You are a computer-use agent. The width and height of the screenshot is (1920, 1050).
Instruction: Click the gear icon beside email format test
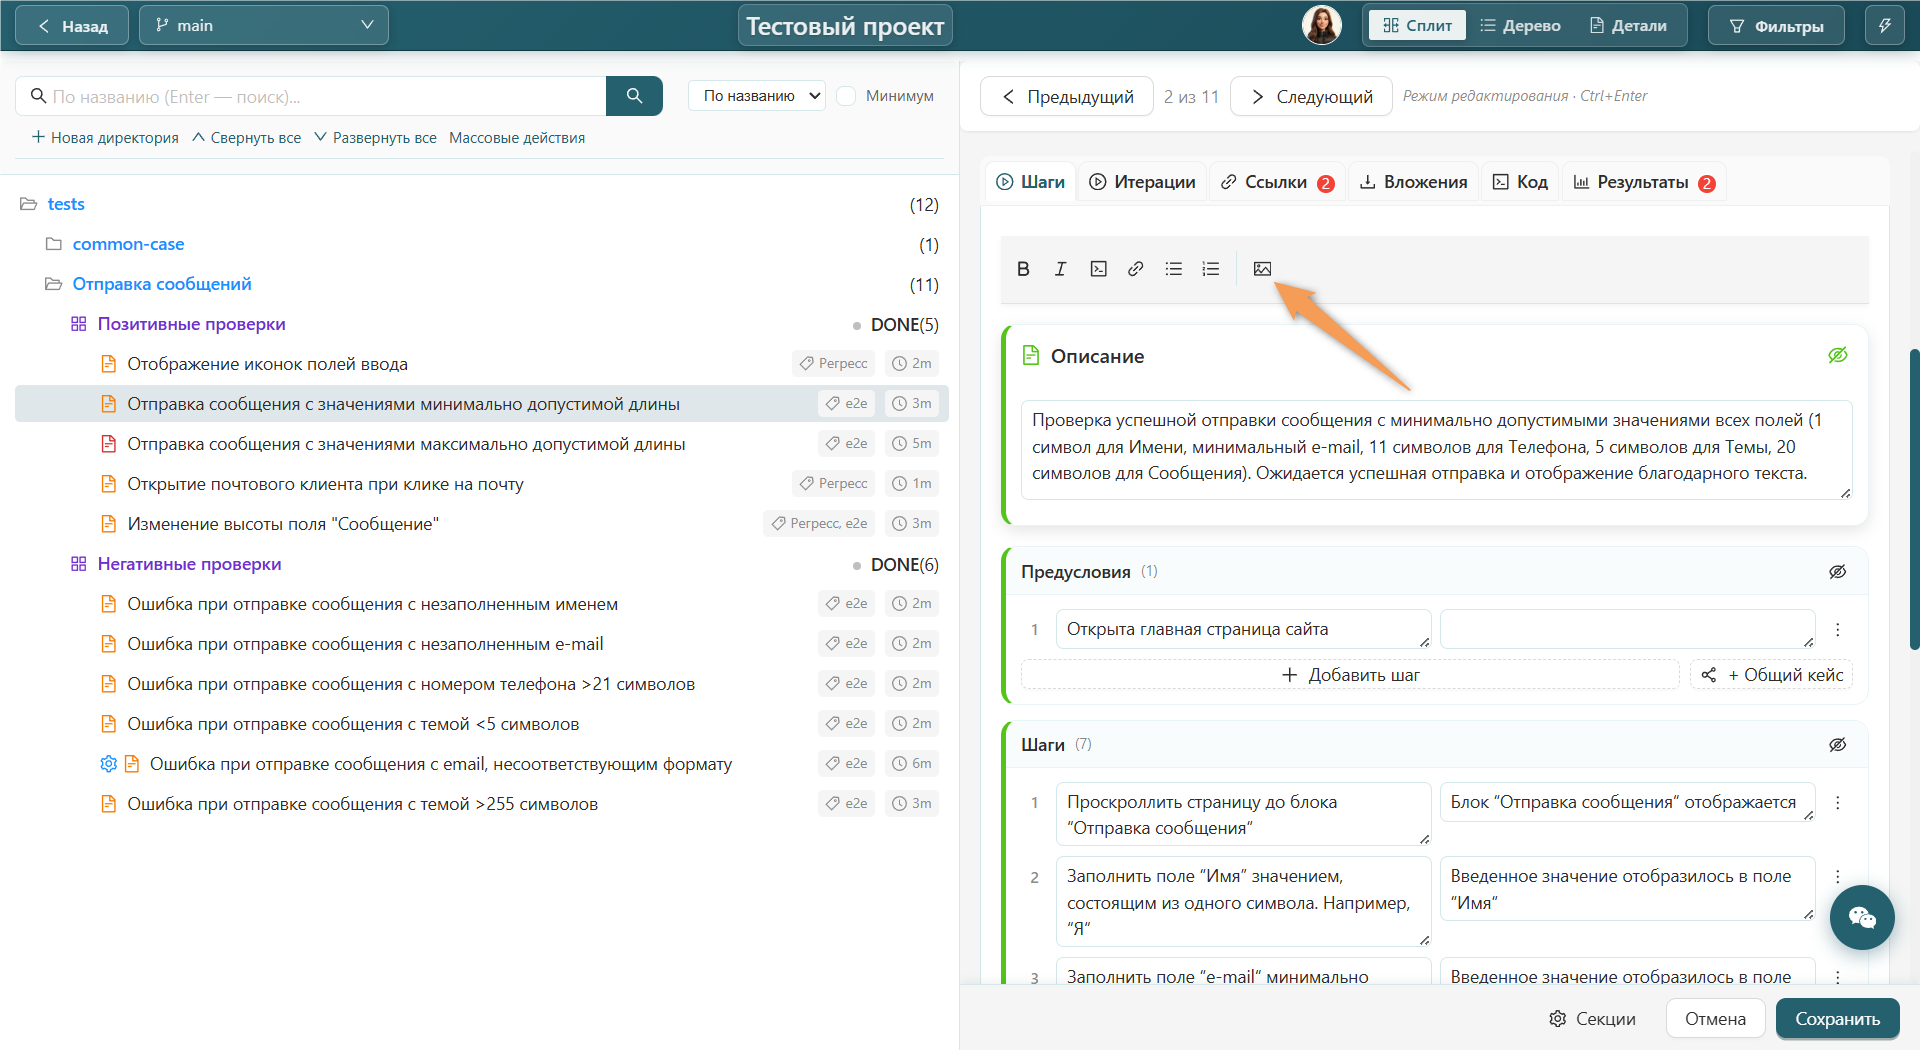click(109, 764)
